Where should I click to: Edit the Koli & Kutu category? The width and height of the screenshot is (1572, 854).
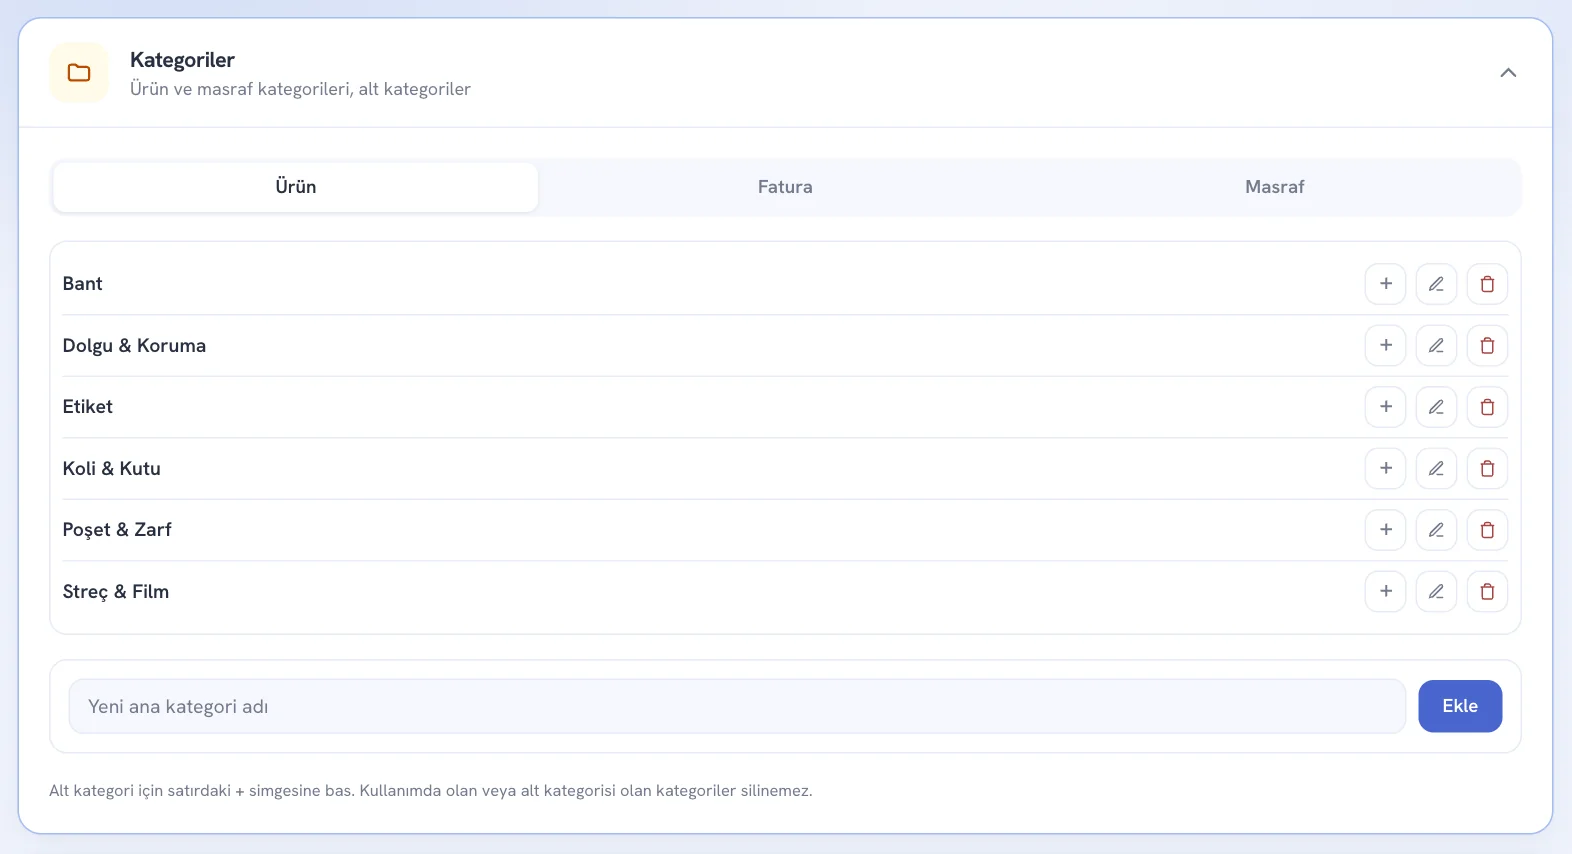point(1436,468)
